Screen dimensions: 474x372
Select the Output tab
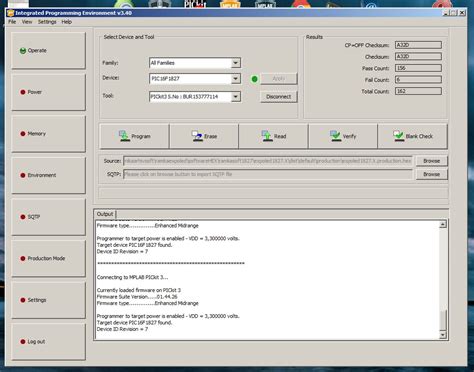pos(105,214)
